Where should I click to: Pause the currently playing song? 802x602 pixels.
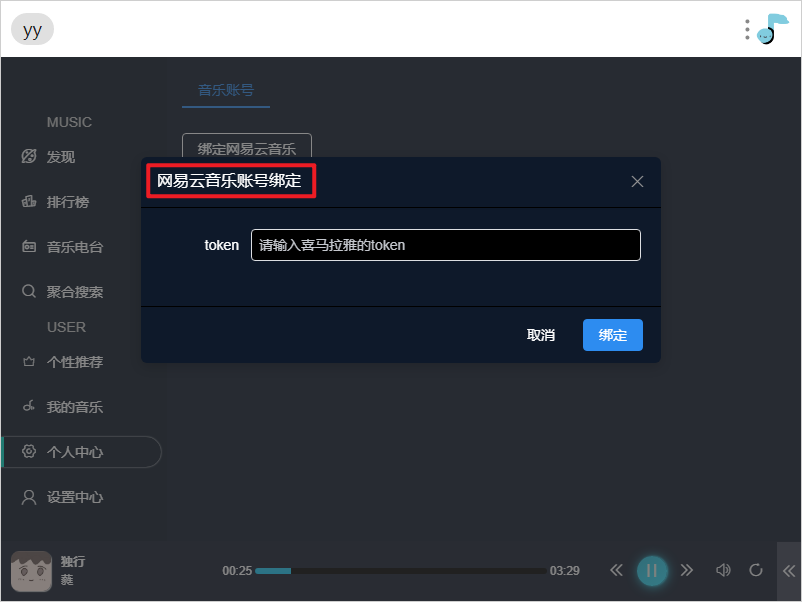(651, 570)
